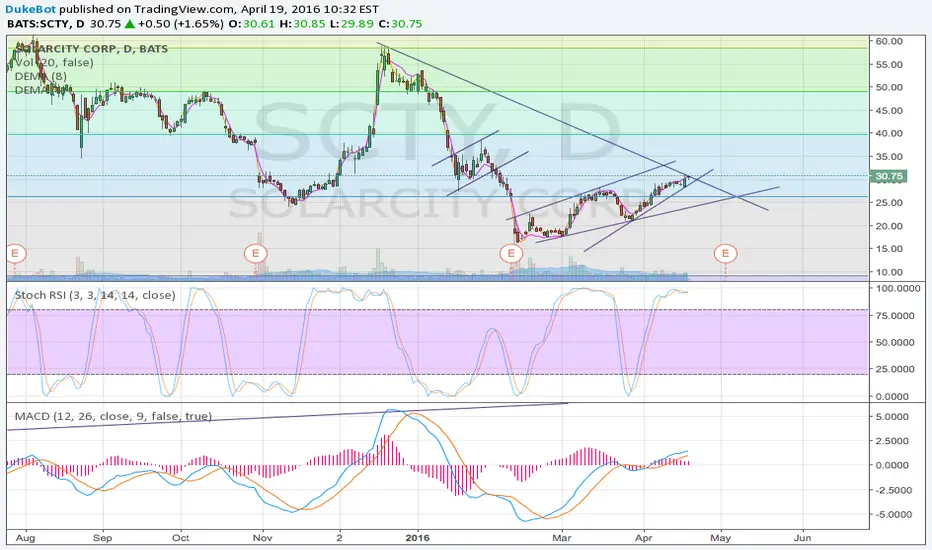
Task: Select the BATS:SCTY, D symbol text
Action: (x=46, y=24)
